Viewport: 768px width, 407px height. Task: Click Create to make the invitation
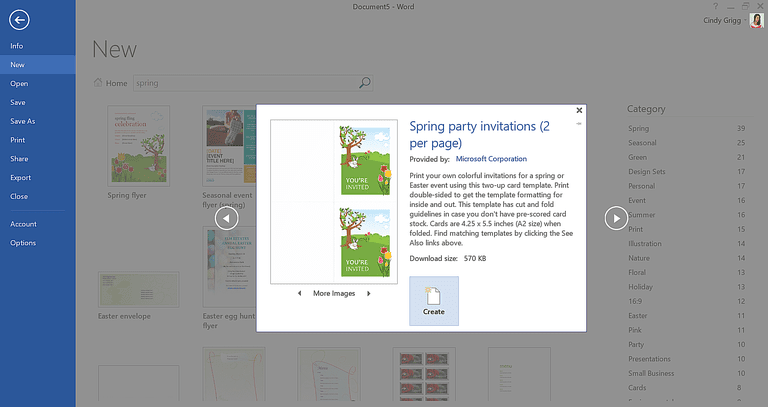[434, 301]
